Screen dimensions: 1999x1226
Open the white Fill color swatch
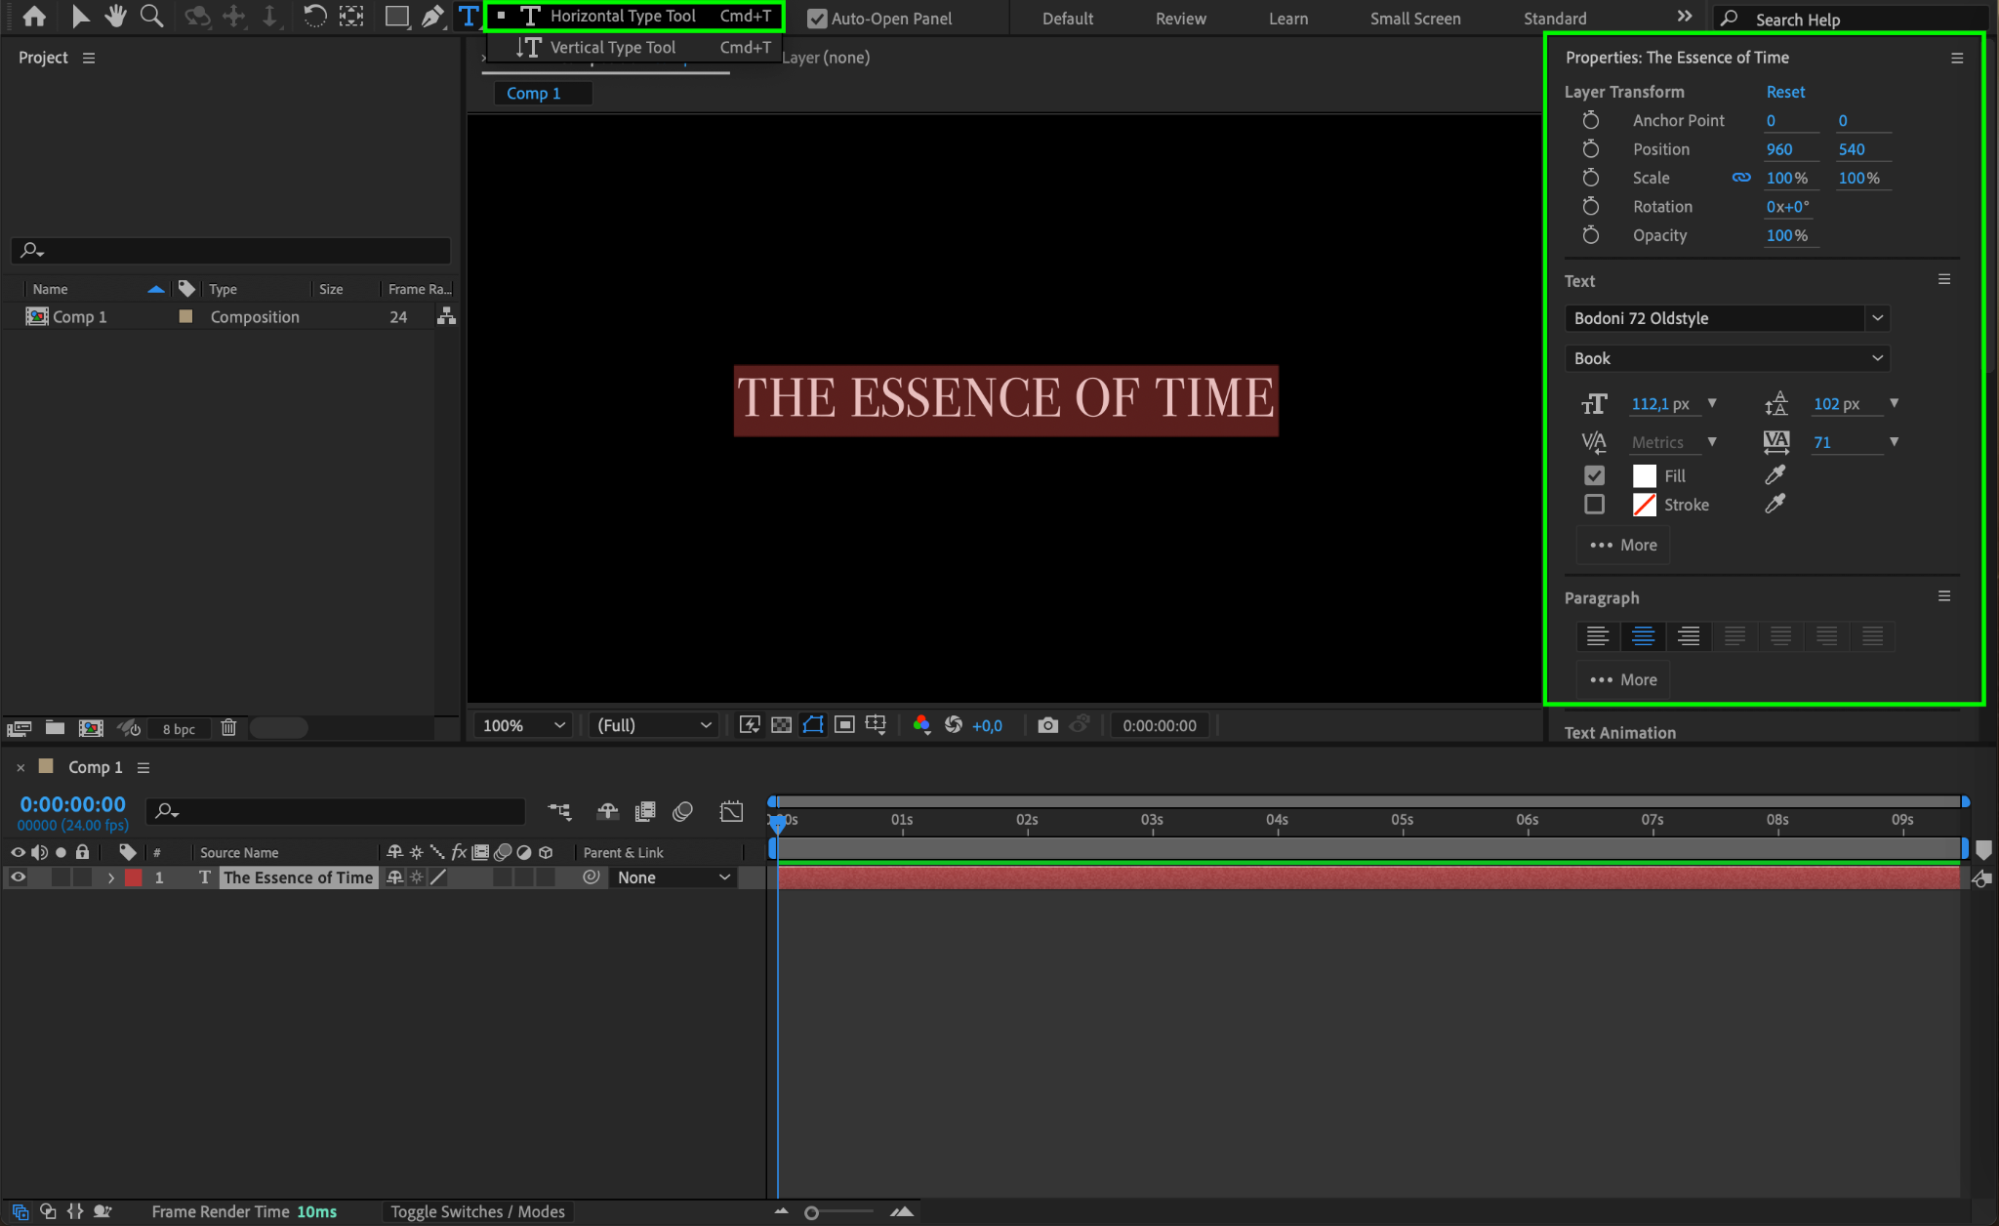(1644, 476)
